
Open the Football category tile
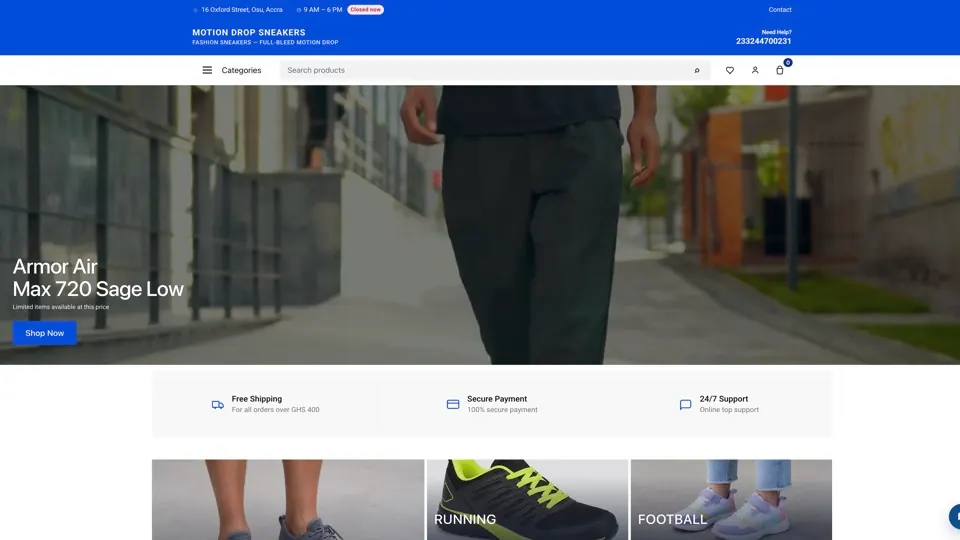[731, 500]
